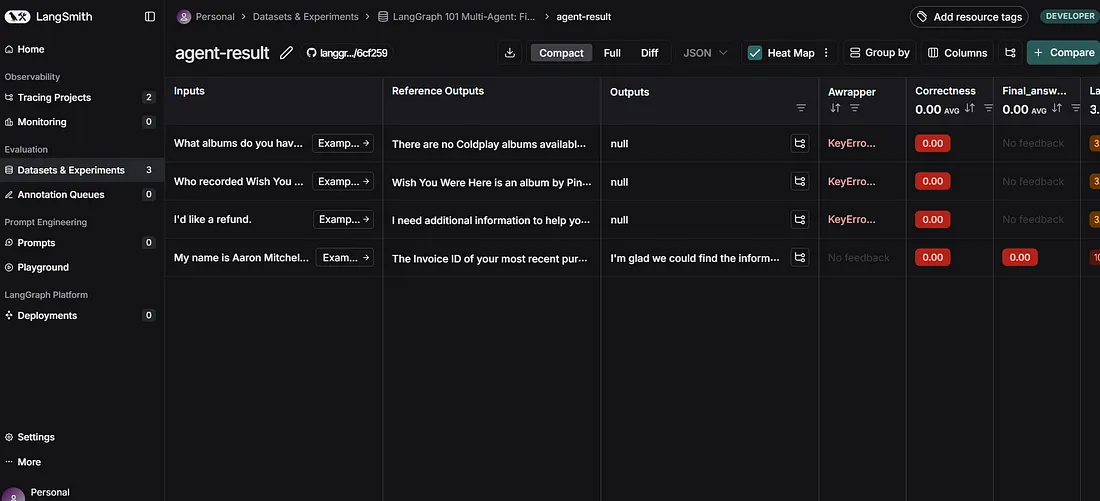Image resolution: width=1100 pixels, height=501 pixels.
Task: Go to Annotation Queues
Action: click(x=60, y=195)
